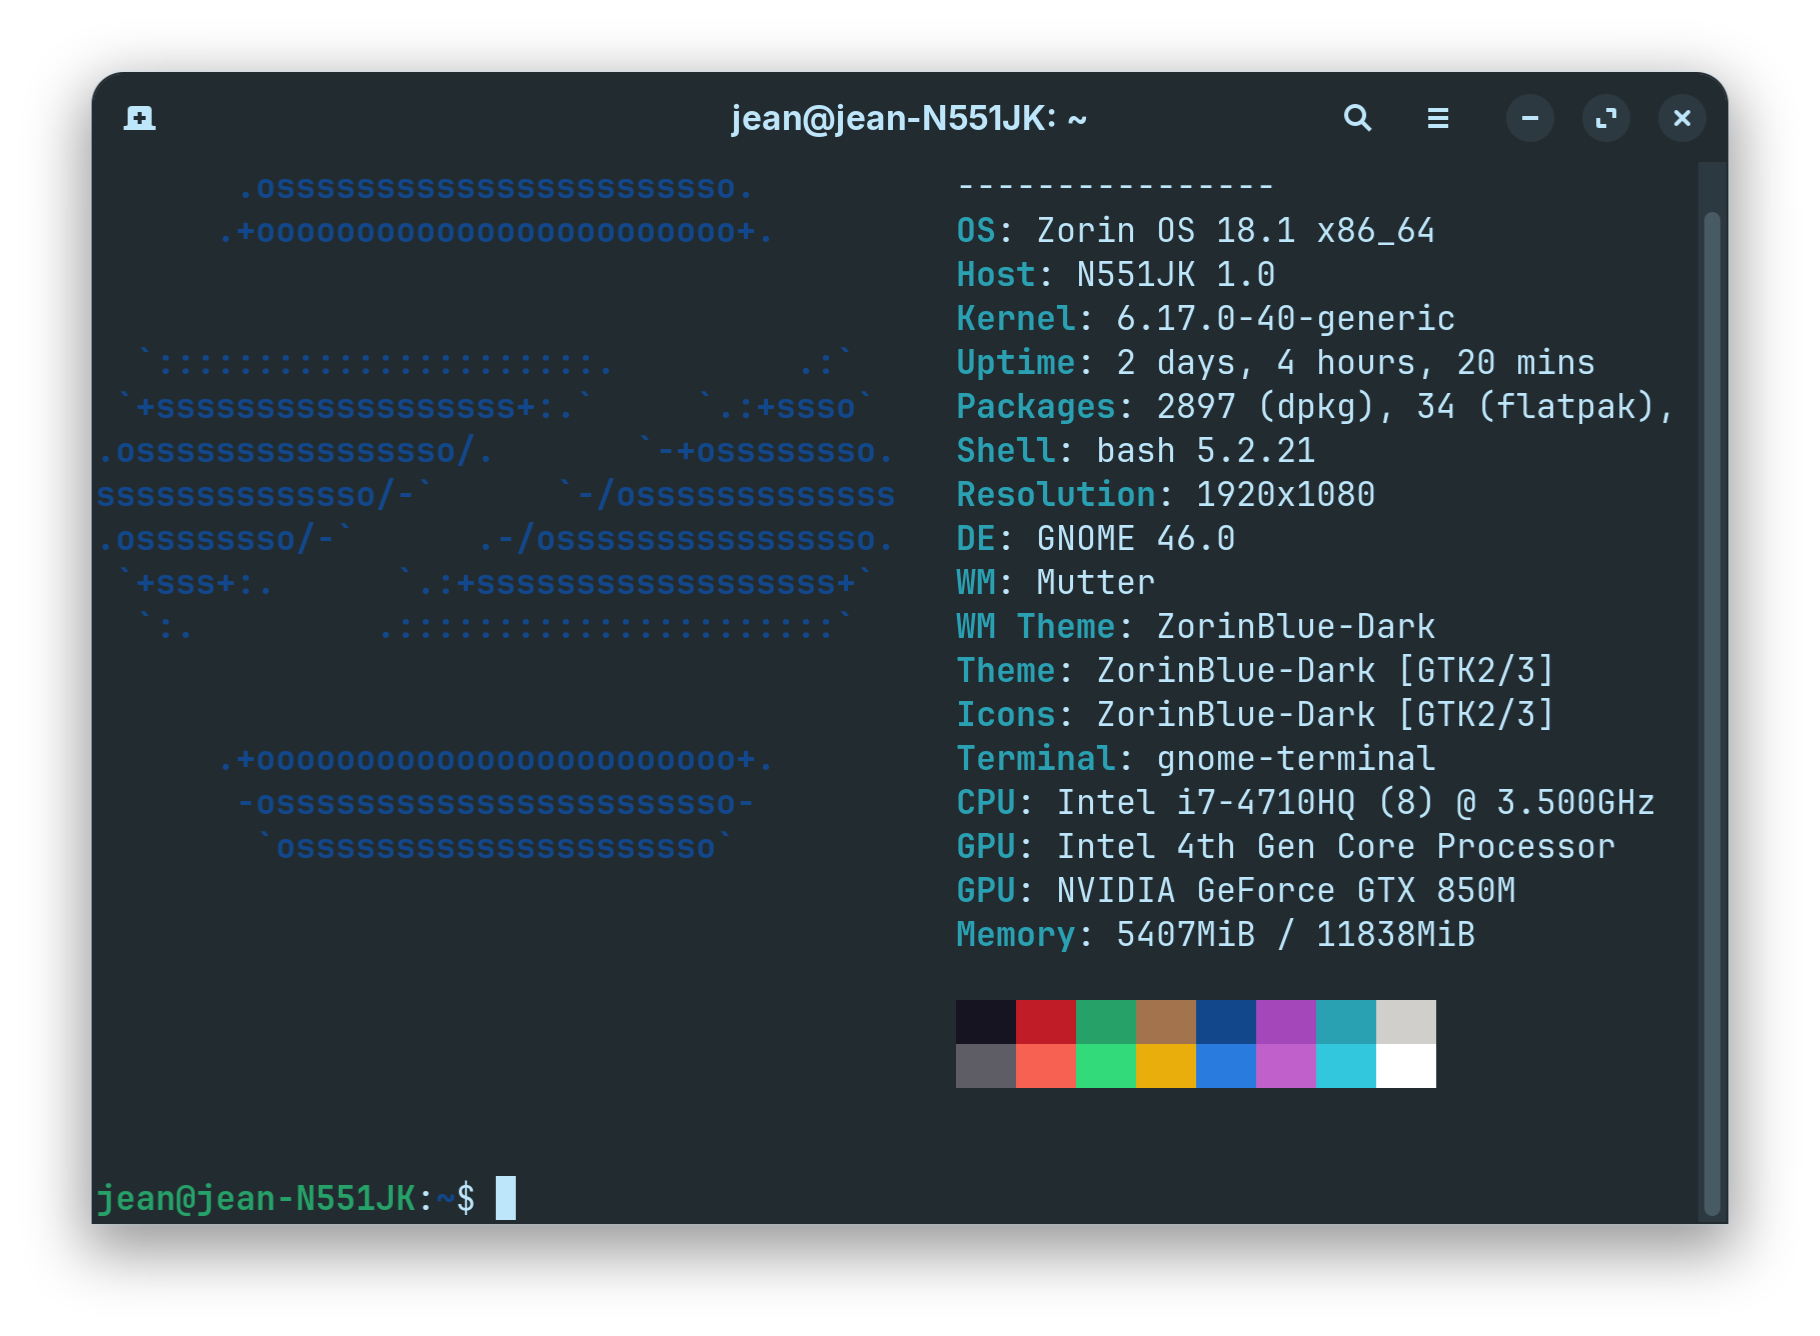
Task: Click the teal color block
Action: pyautogui.click(x=1346, y=1022)
